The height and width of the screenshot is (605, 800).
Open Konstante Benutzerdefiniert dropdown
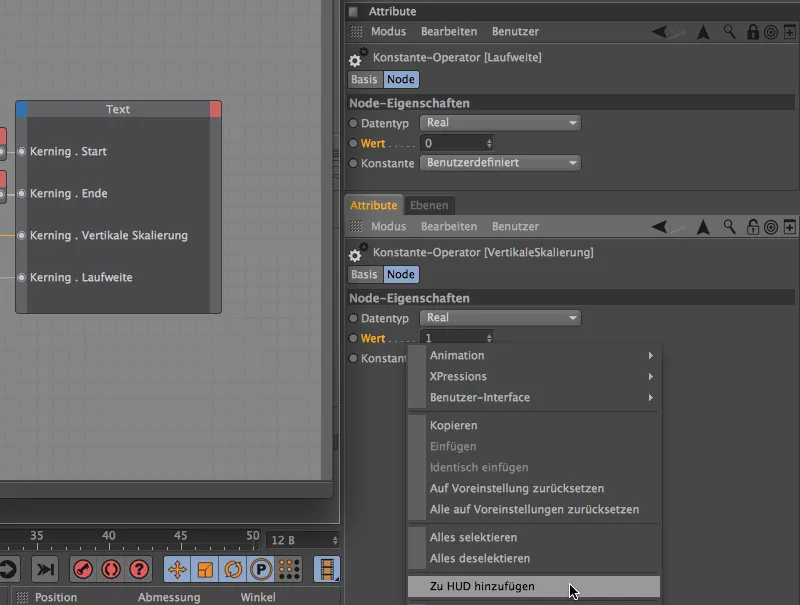500,163
